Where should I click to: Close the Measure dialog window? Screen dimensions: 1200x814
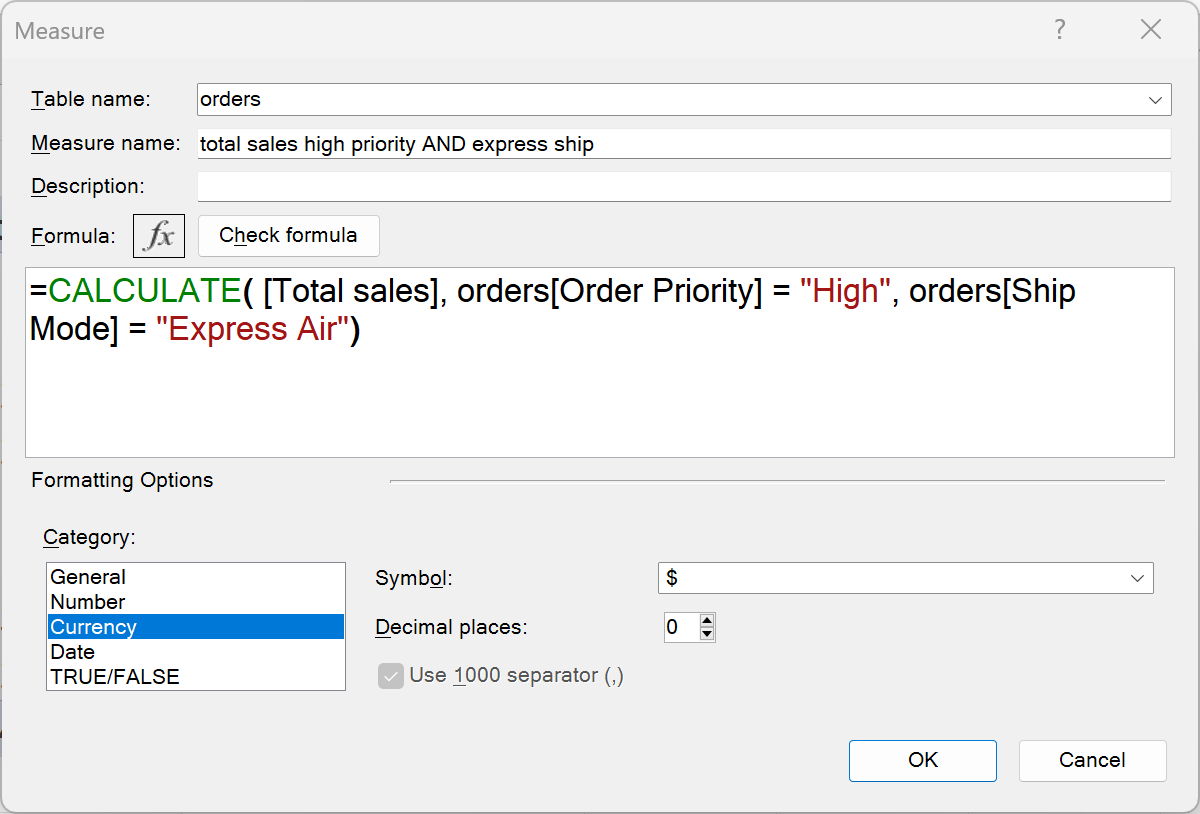[1151, 30]
